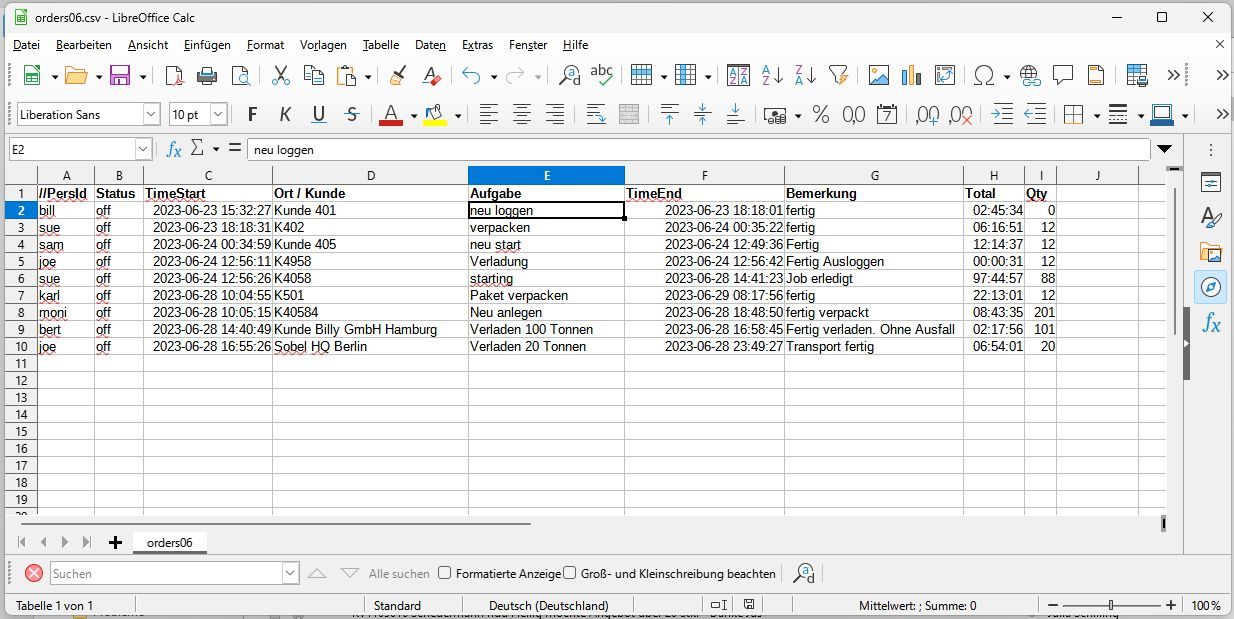Click the Print icon in the toolbar
Screen dimensions: 1234x619
pyautogui.click(x=207, y=76)
